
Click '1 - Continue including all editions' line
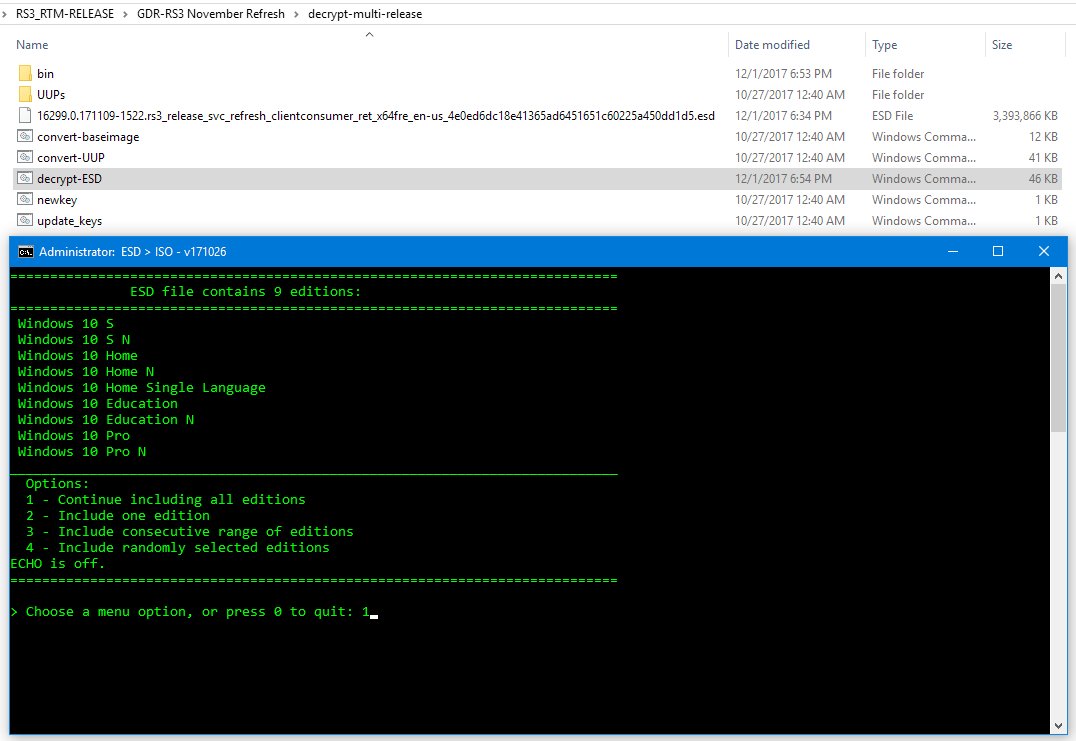click(165, 499)
